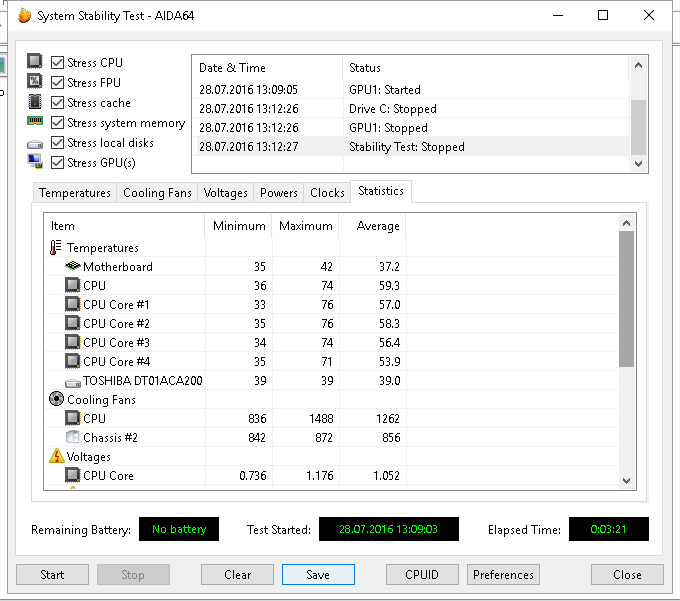Viewport: 680px width, 601px height.
Task: Click the Close button at bottom right
Action: (x=627, y=575)
